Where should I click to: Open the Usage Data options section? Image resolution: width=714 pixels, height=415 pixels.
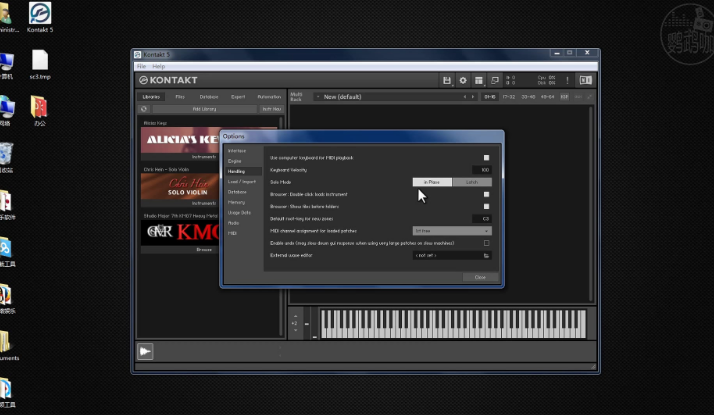240,213
